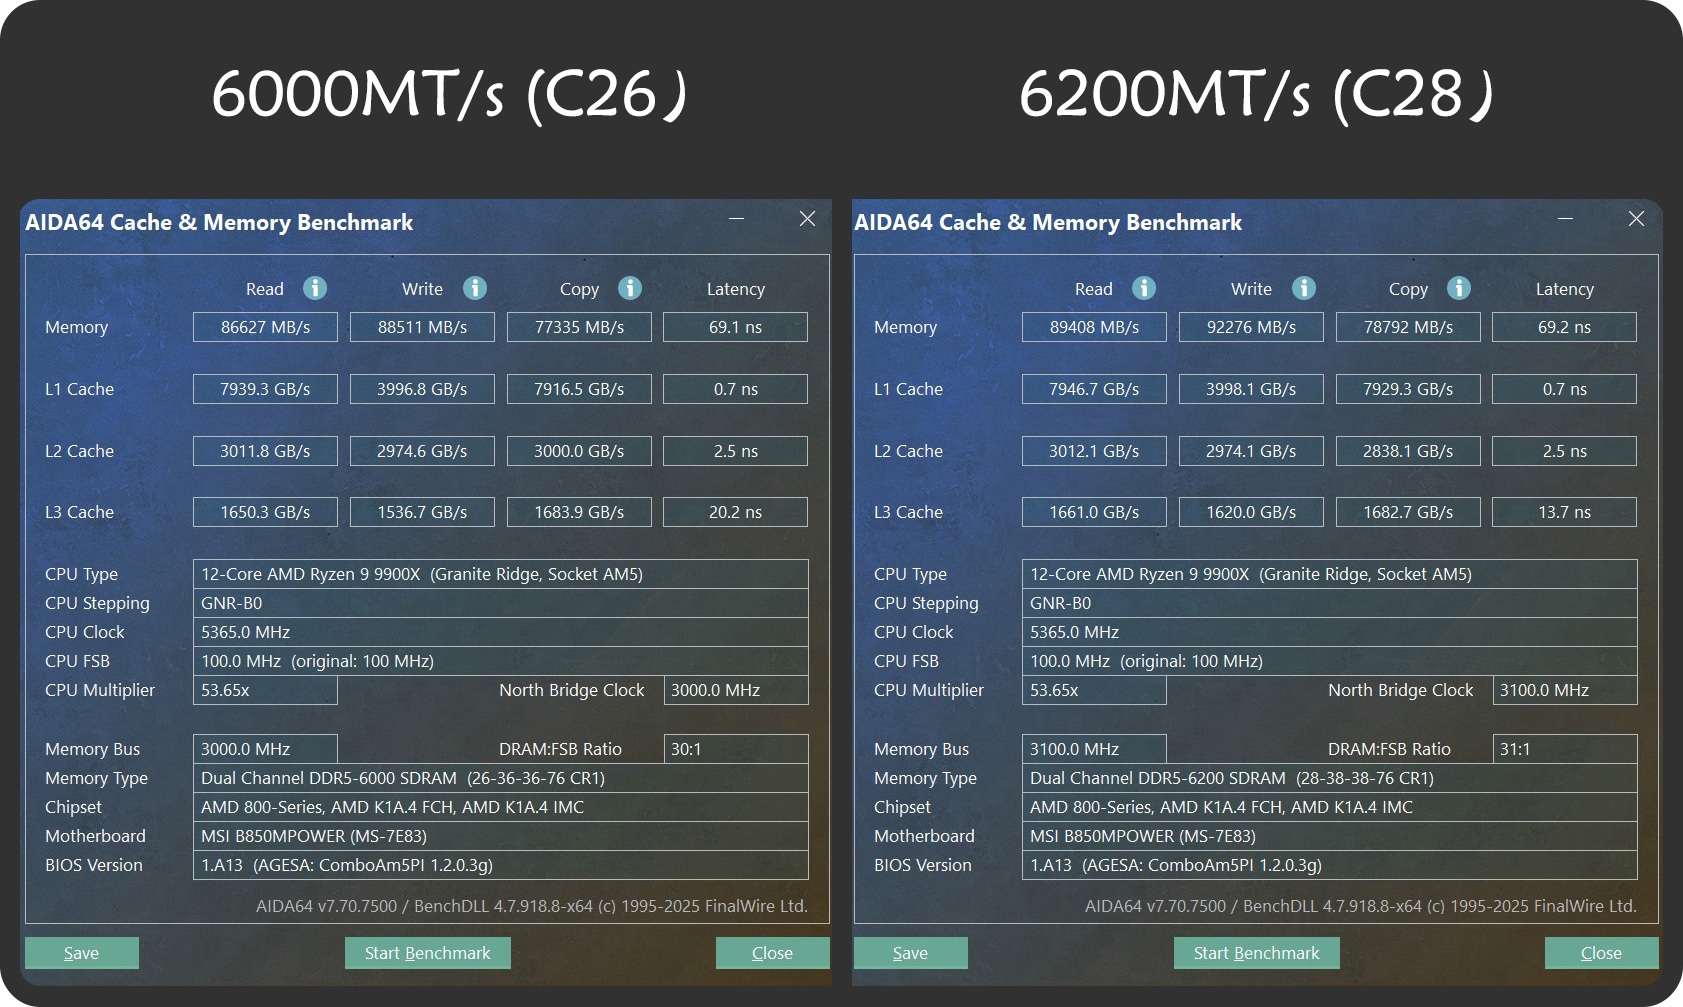The image size is (1683, 1007).
Task: Click Save in the DDR5-6200 benchmark window
Action: (911, 953)
